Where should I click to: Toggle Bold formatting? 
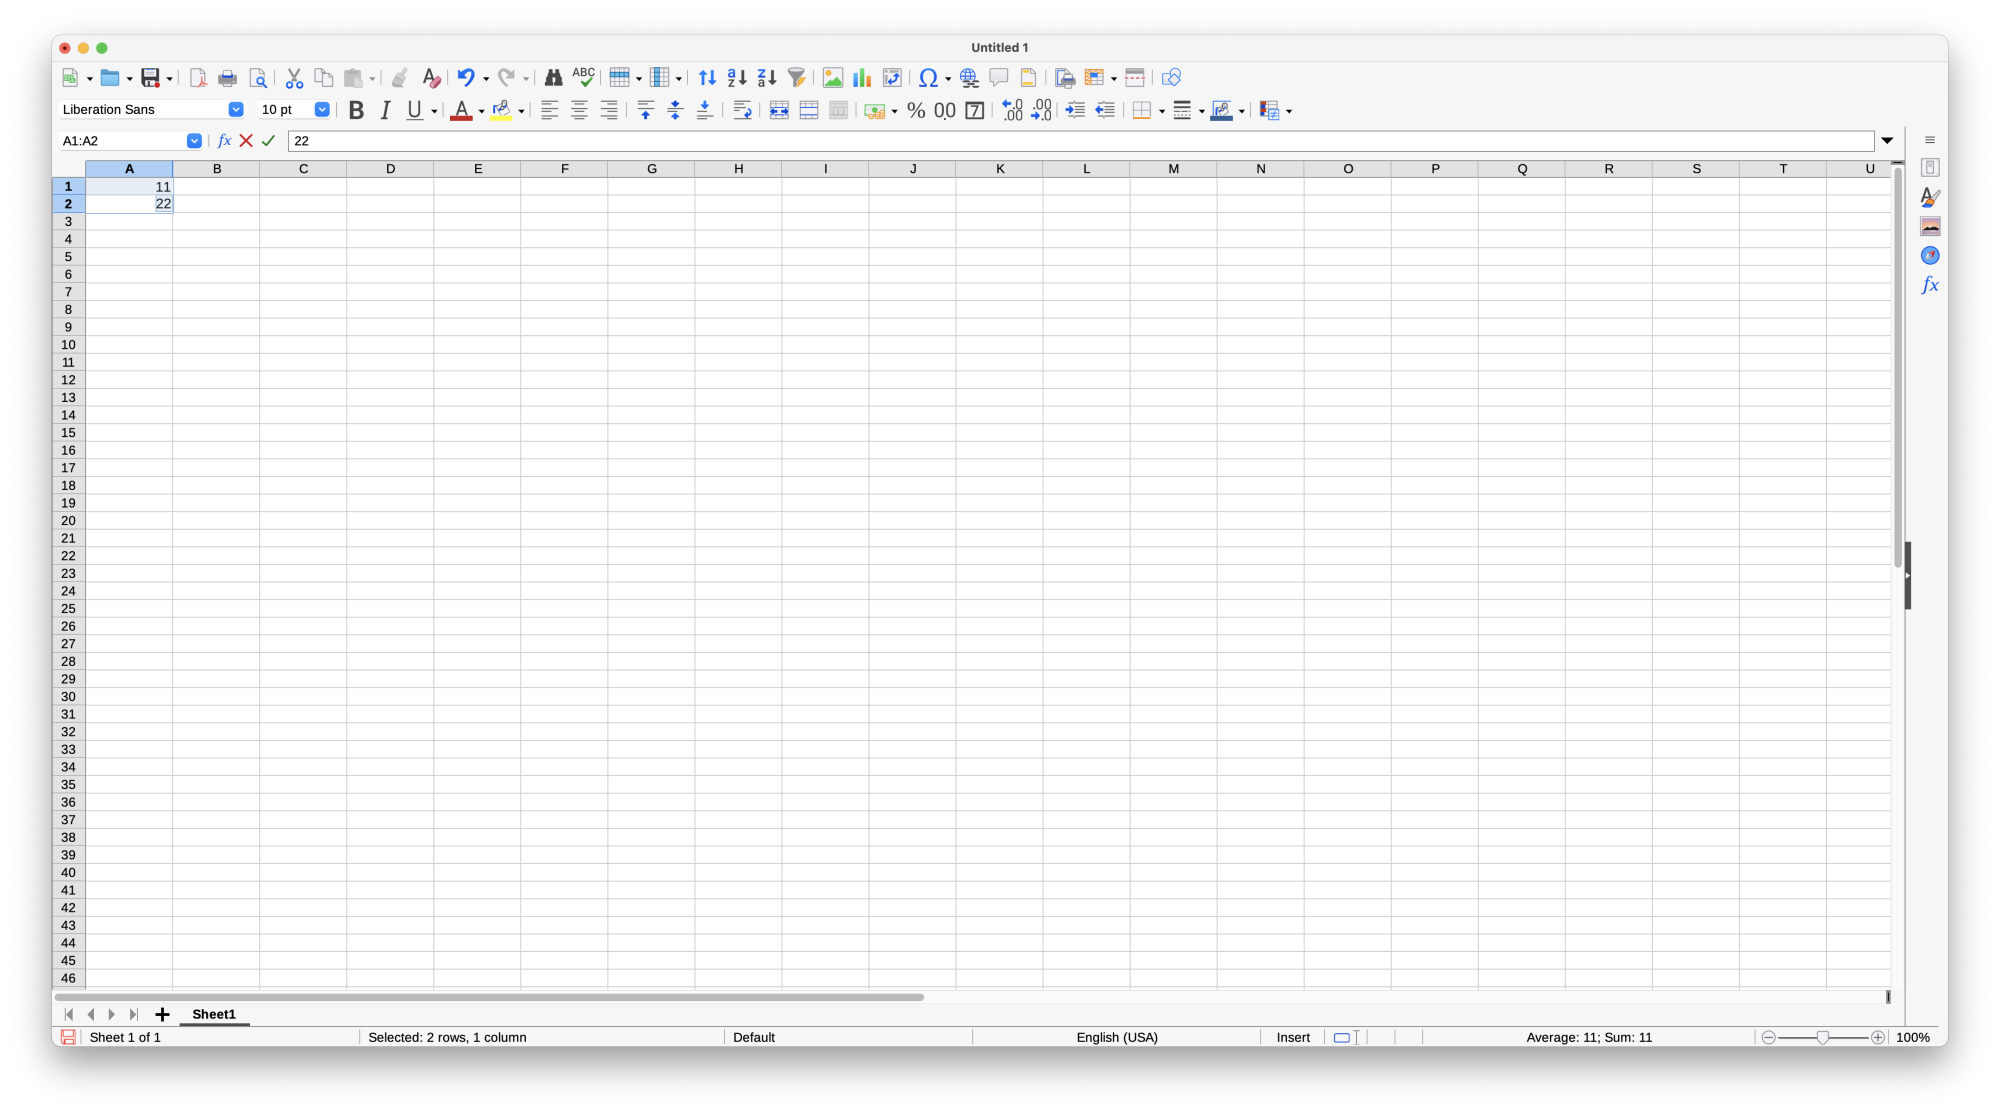pos(356,111)
